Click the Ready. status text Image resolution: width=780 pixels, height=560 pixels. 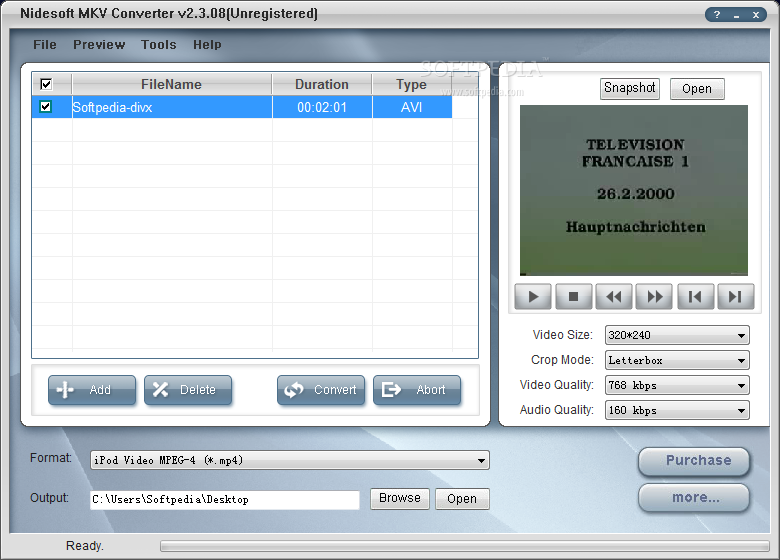(85, 546)
